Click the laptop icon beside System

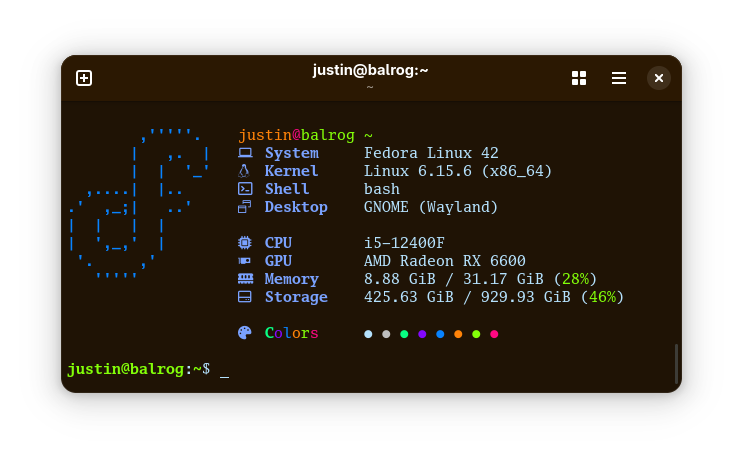pos(245,153)
